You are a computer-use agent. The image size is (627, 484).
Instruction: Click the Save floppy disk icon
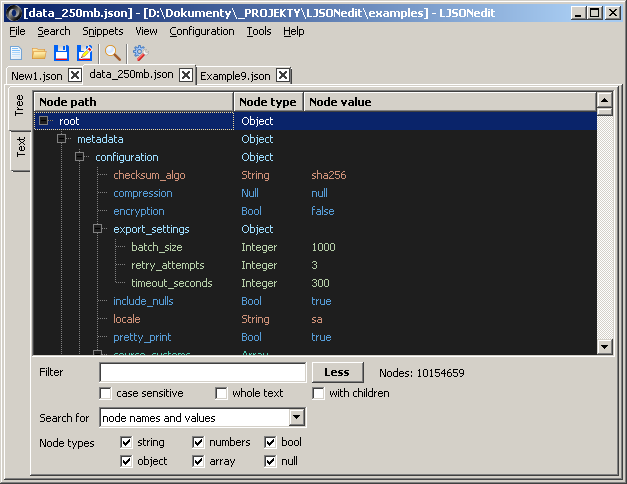[62, 53]
